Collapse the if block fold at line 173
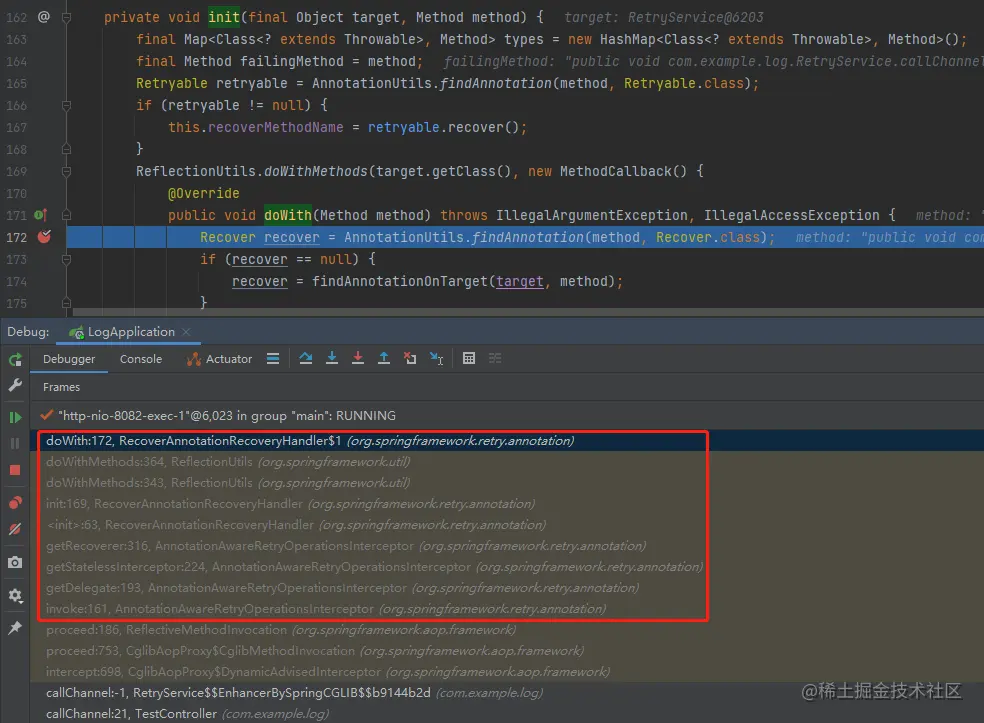Screen dimensions: 984x723 pos(66,259)
